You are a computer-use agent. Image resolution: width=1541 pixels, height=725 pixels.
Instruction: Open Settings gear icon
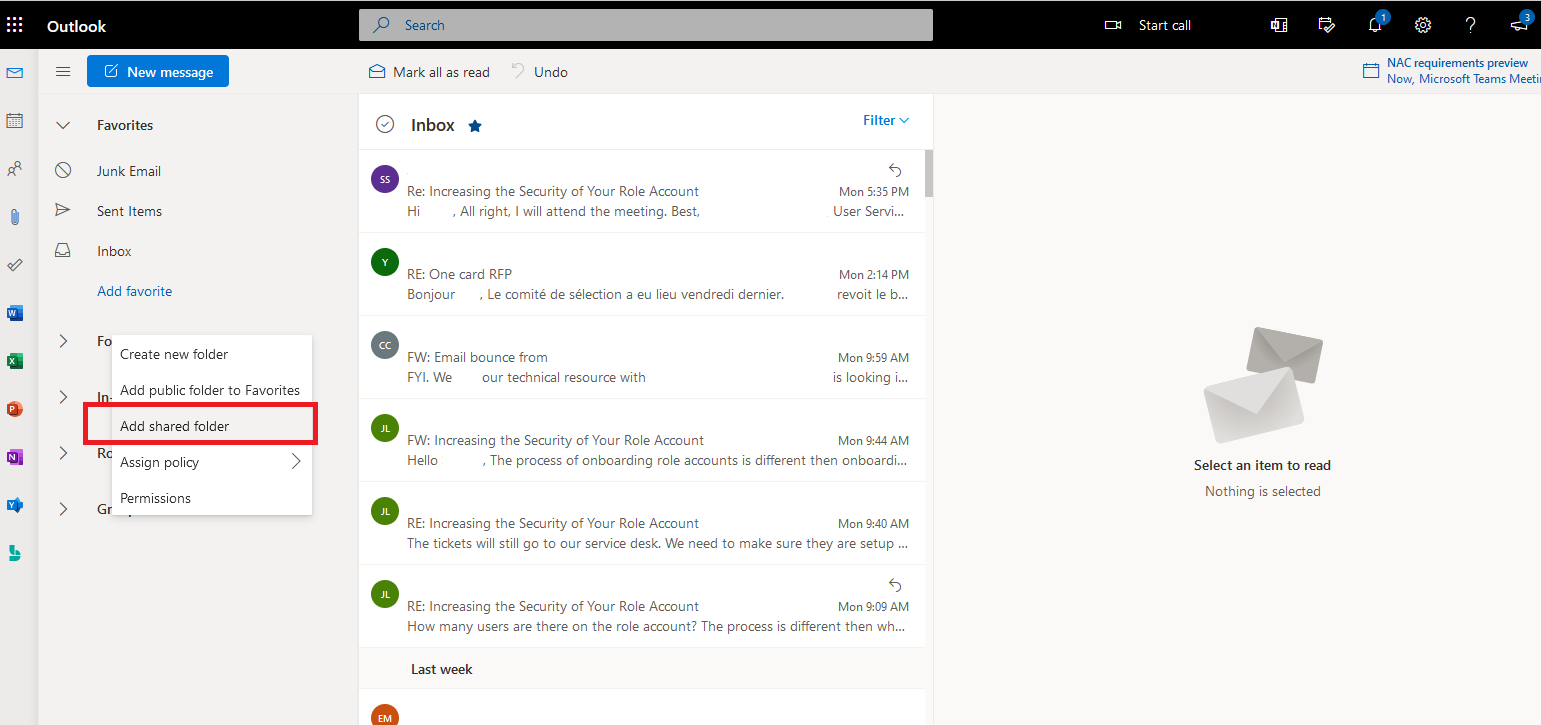point(1423,25)
